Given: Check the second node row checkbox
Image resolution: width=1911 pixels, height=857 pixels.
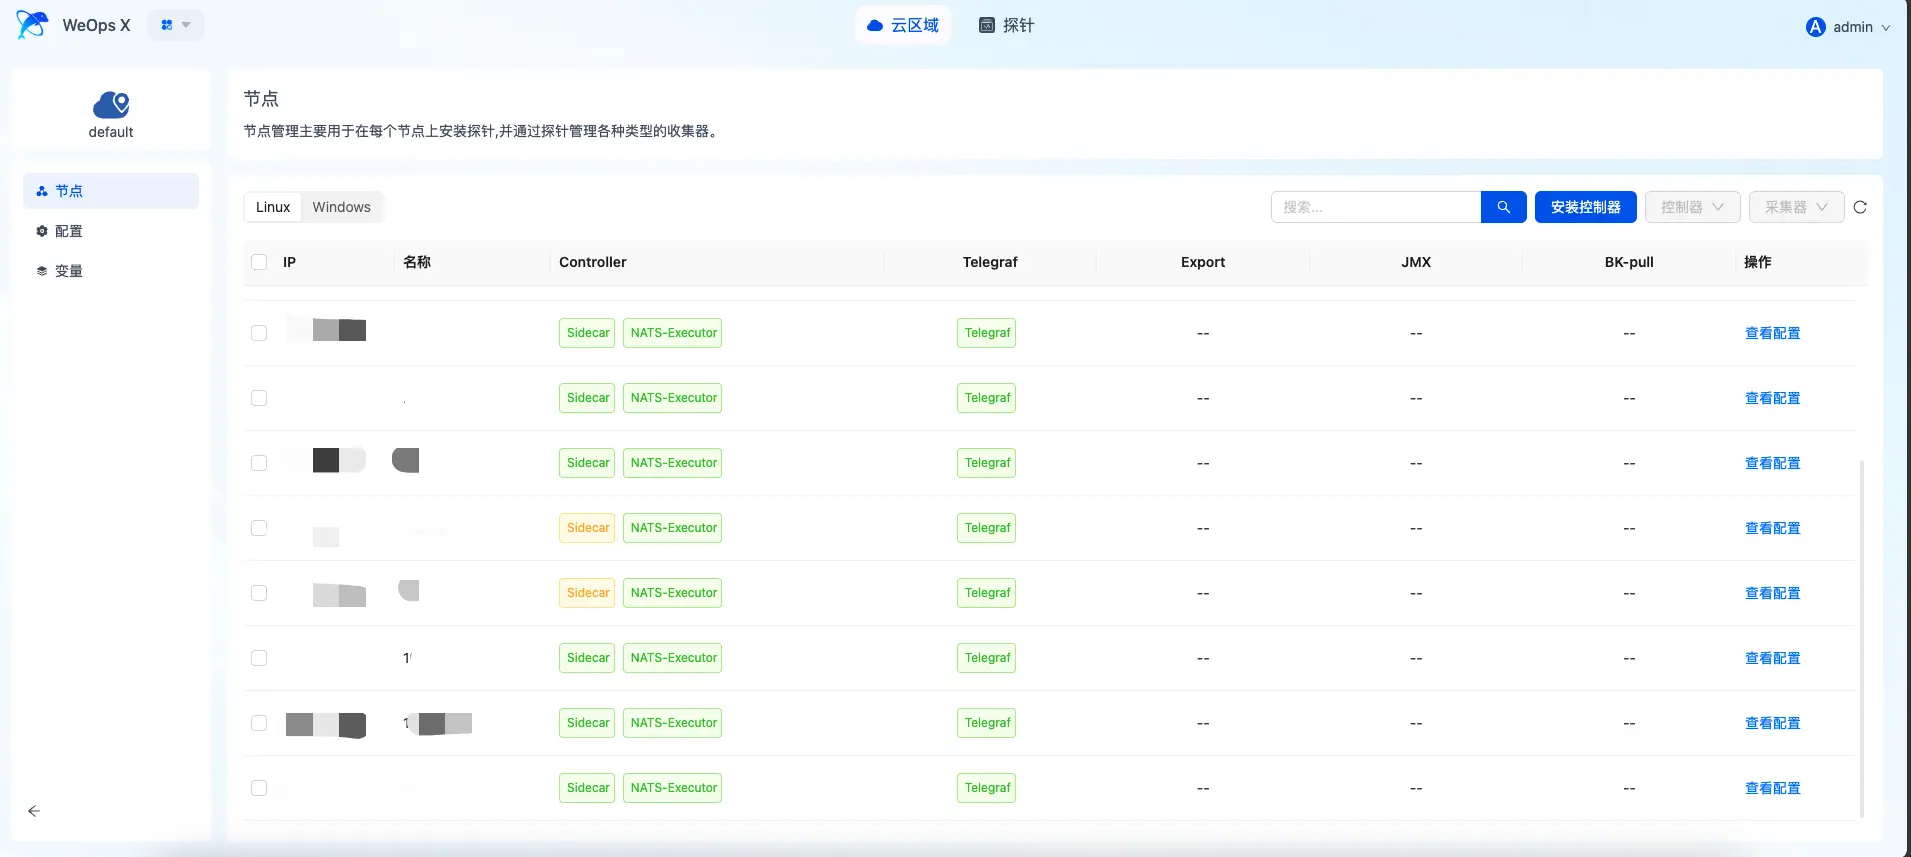Looking at the screenshot, I should pos(259,398).
